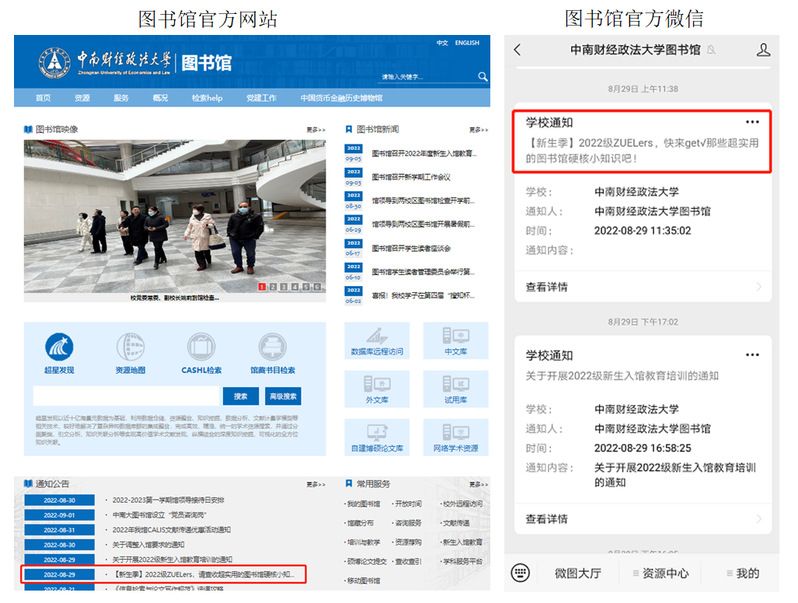
Task: Open the 09-05 news about 2022年度新生入馆教育
Action: point(424,153)
